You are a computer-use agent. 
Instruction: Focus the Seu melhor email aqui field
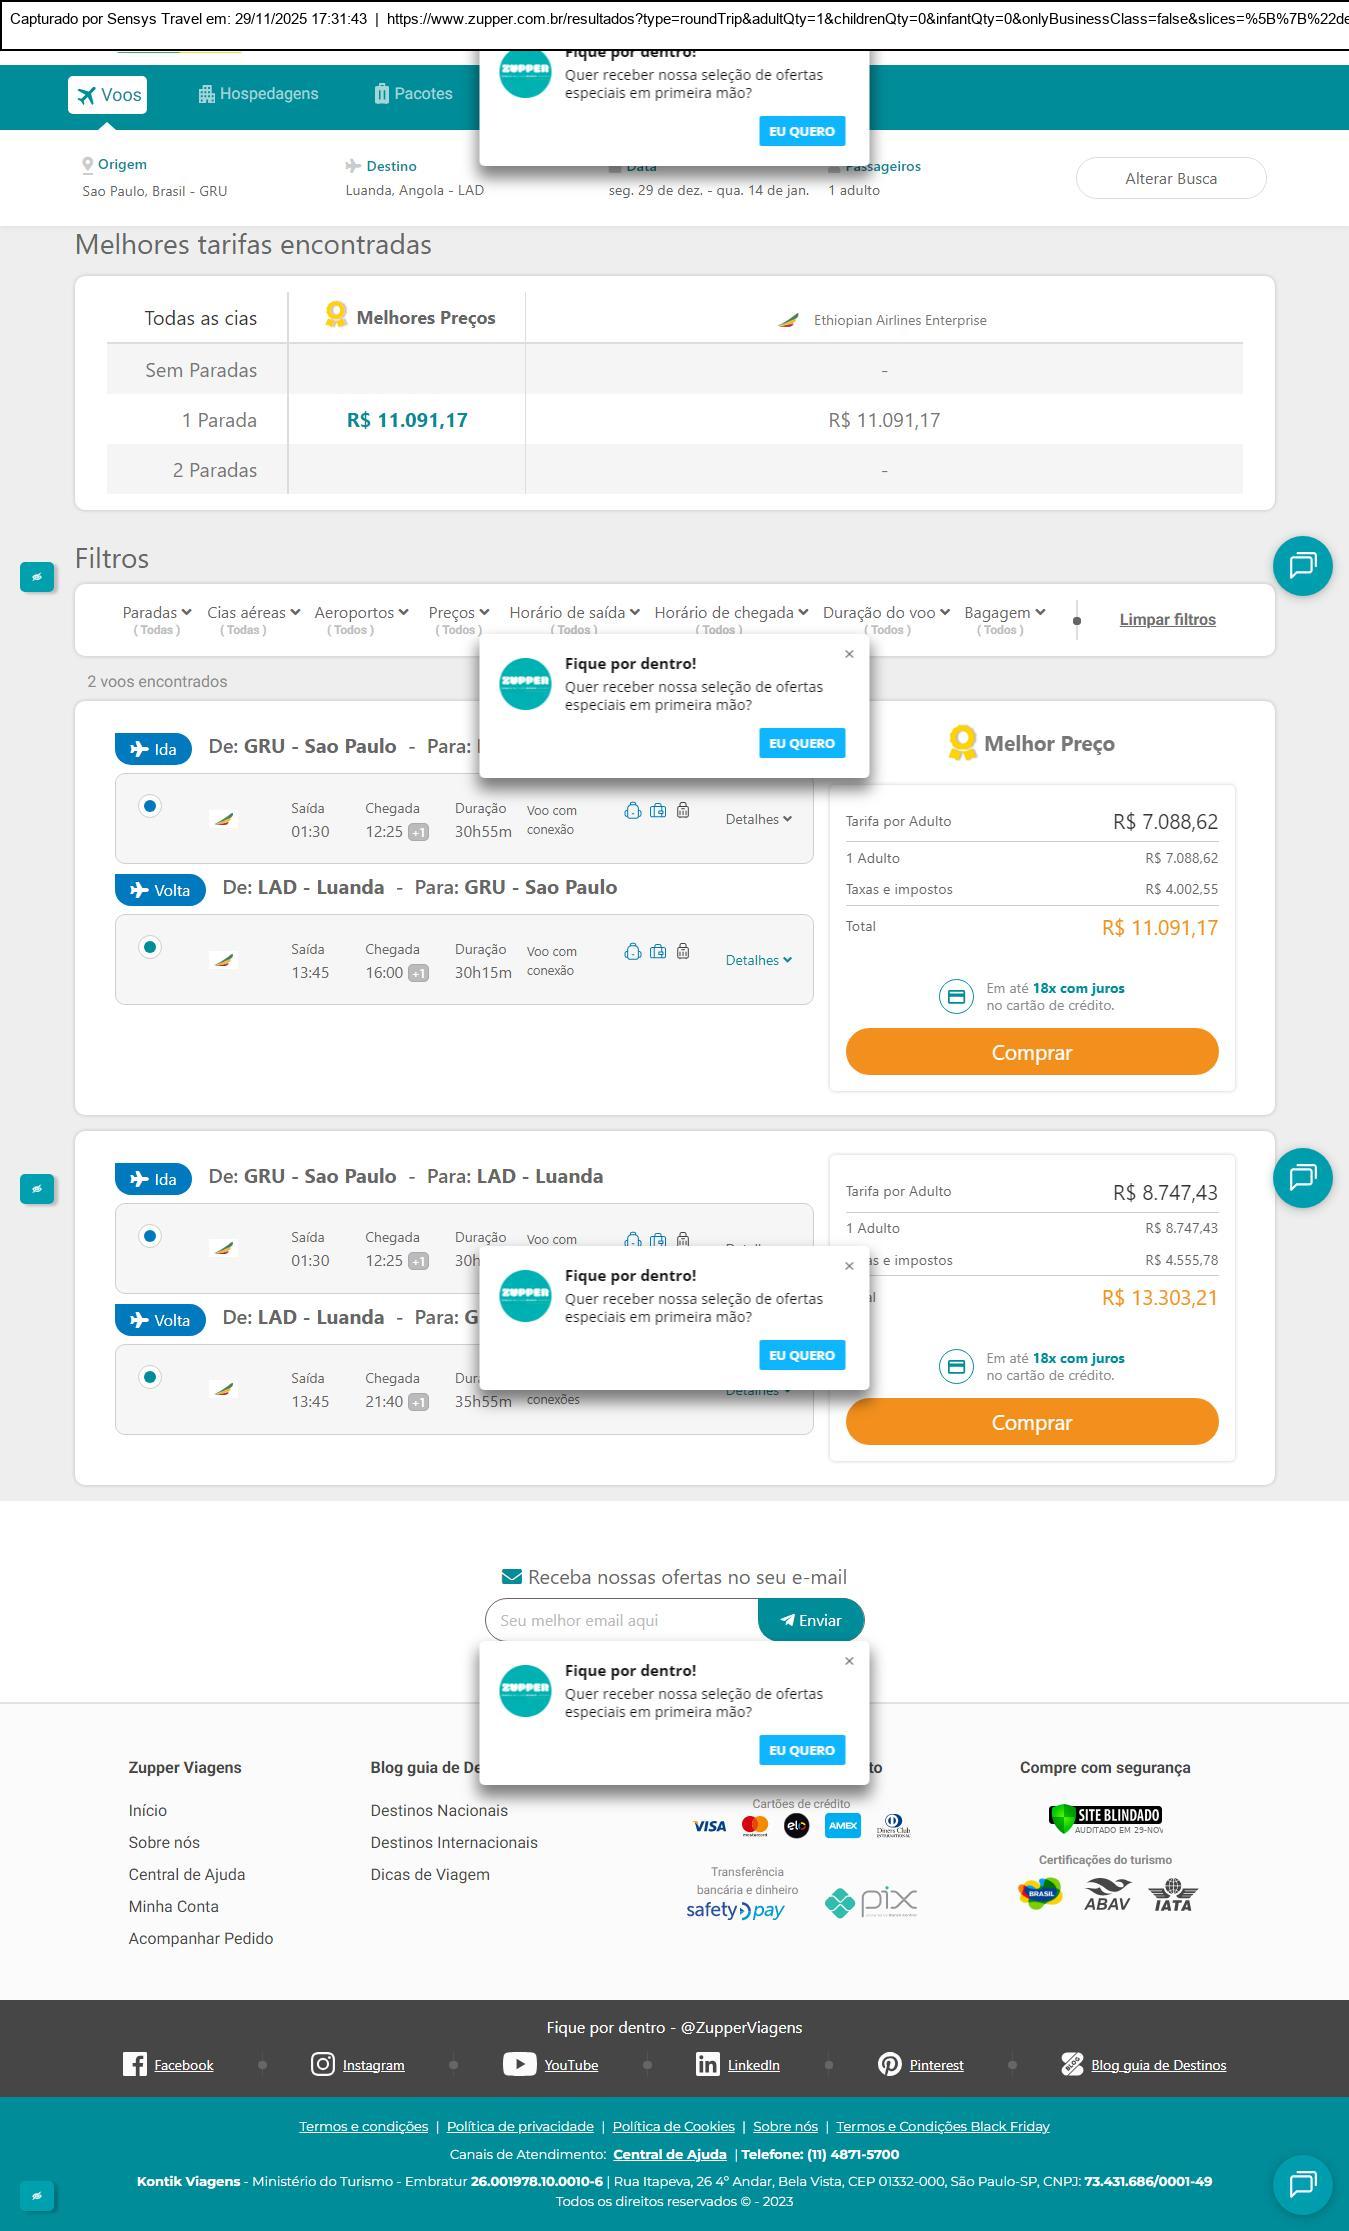[622, 1620]
